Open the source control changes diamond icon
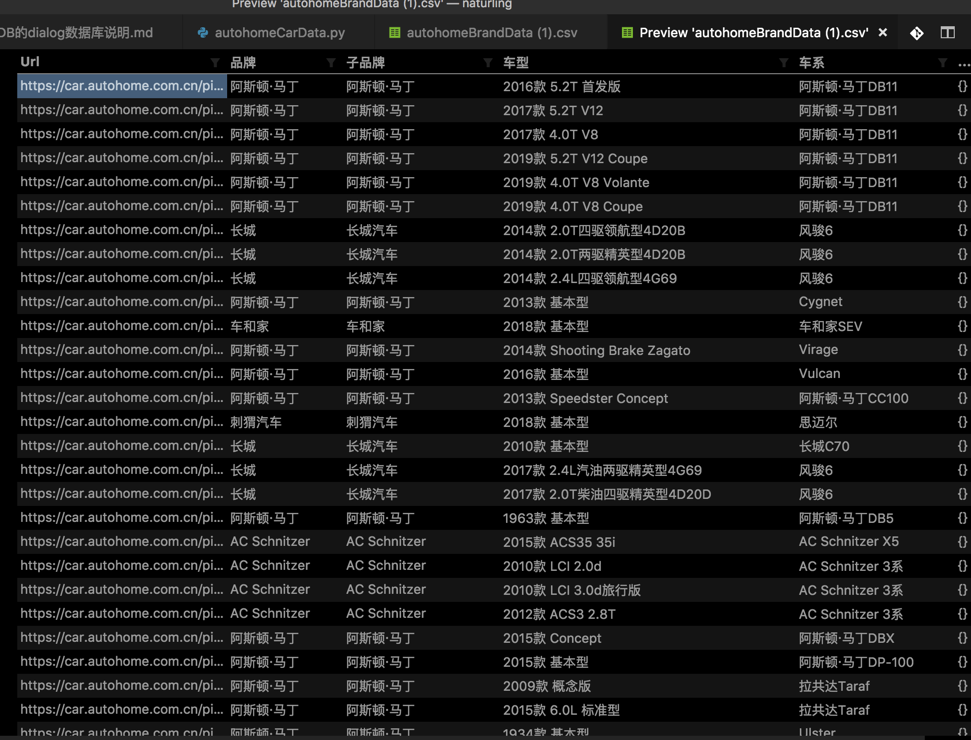Image resolution: width=971 pixels, height=740 pixels. 917,33
